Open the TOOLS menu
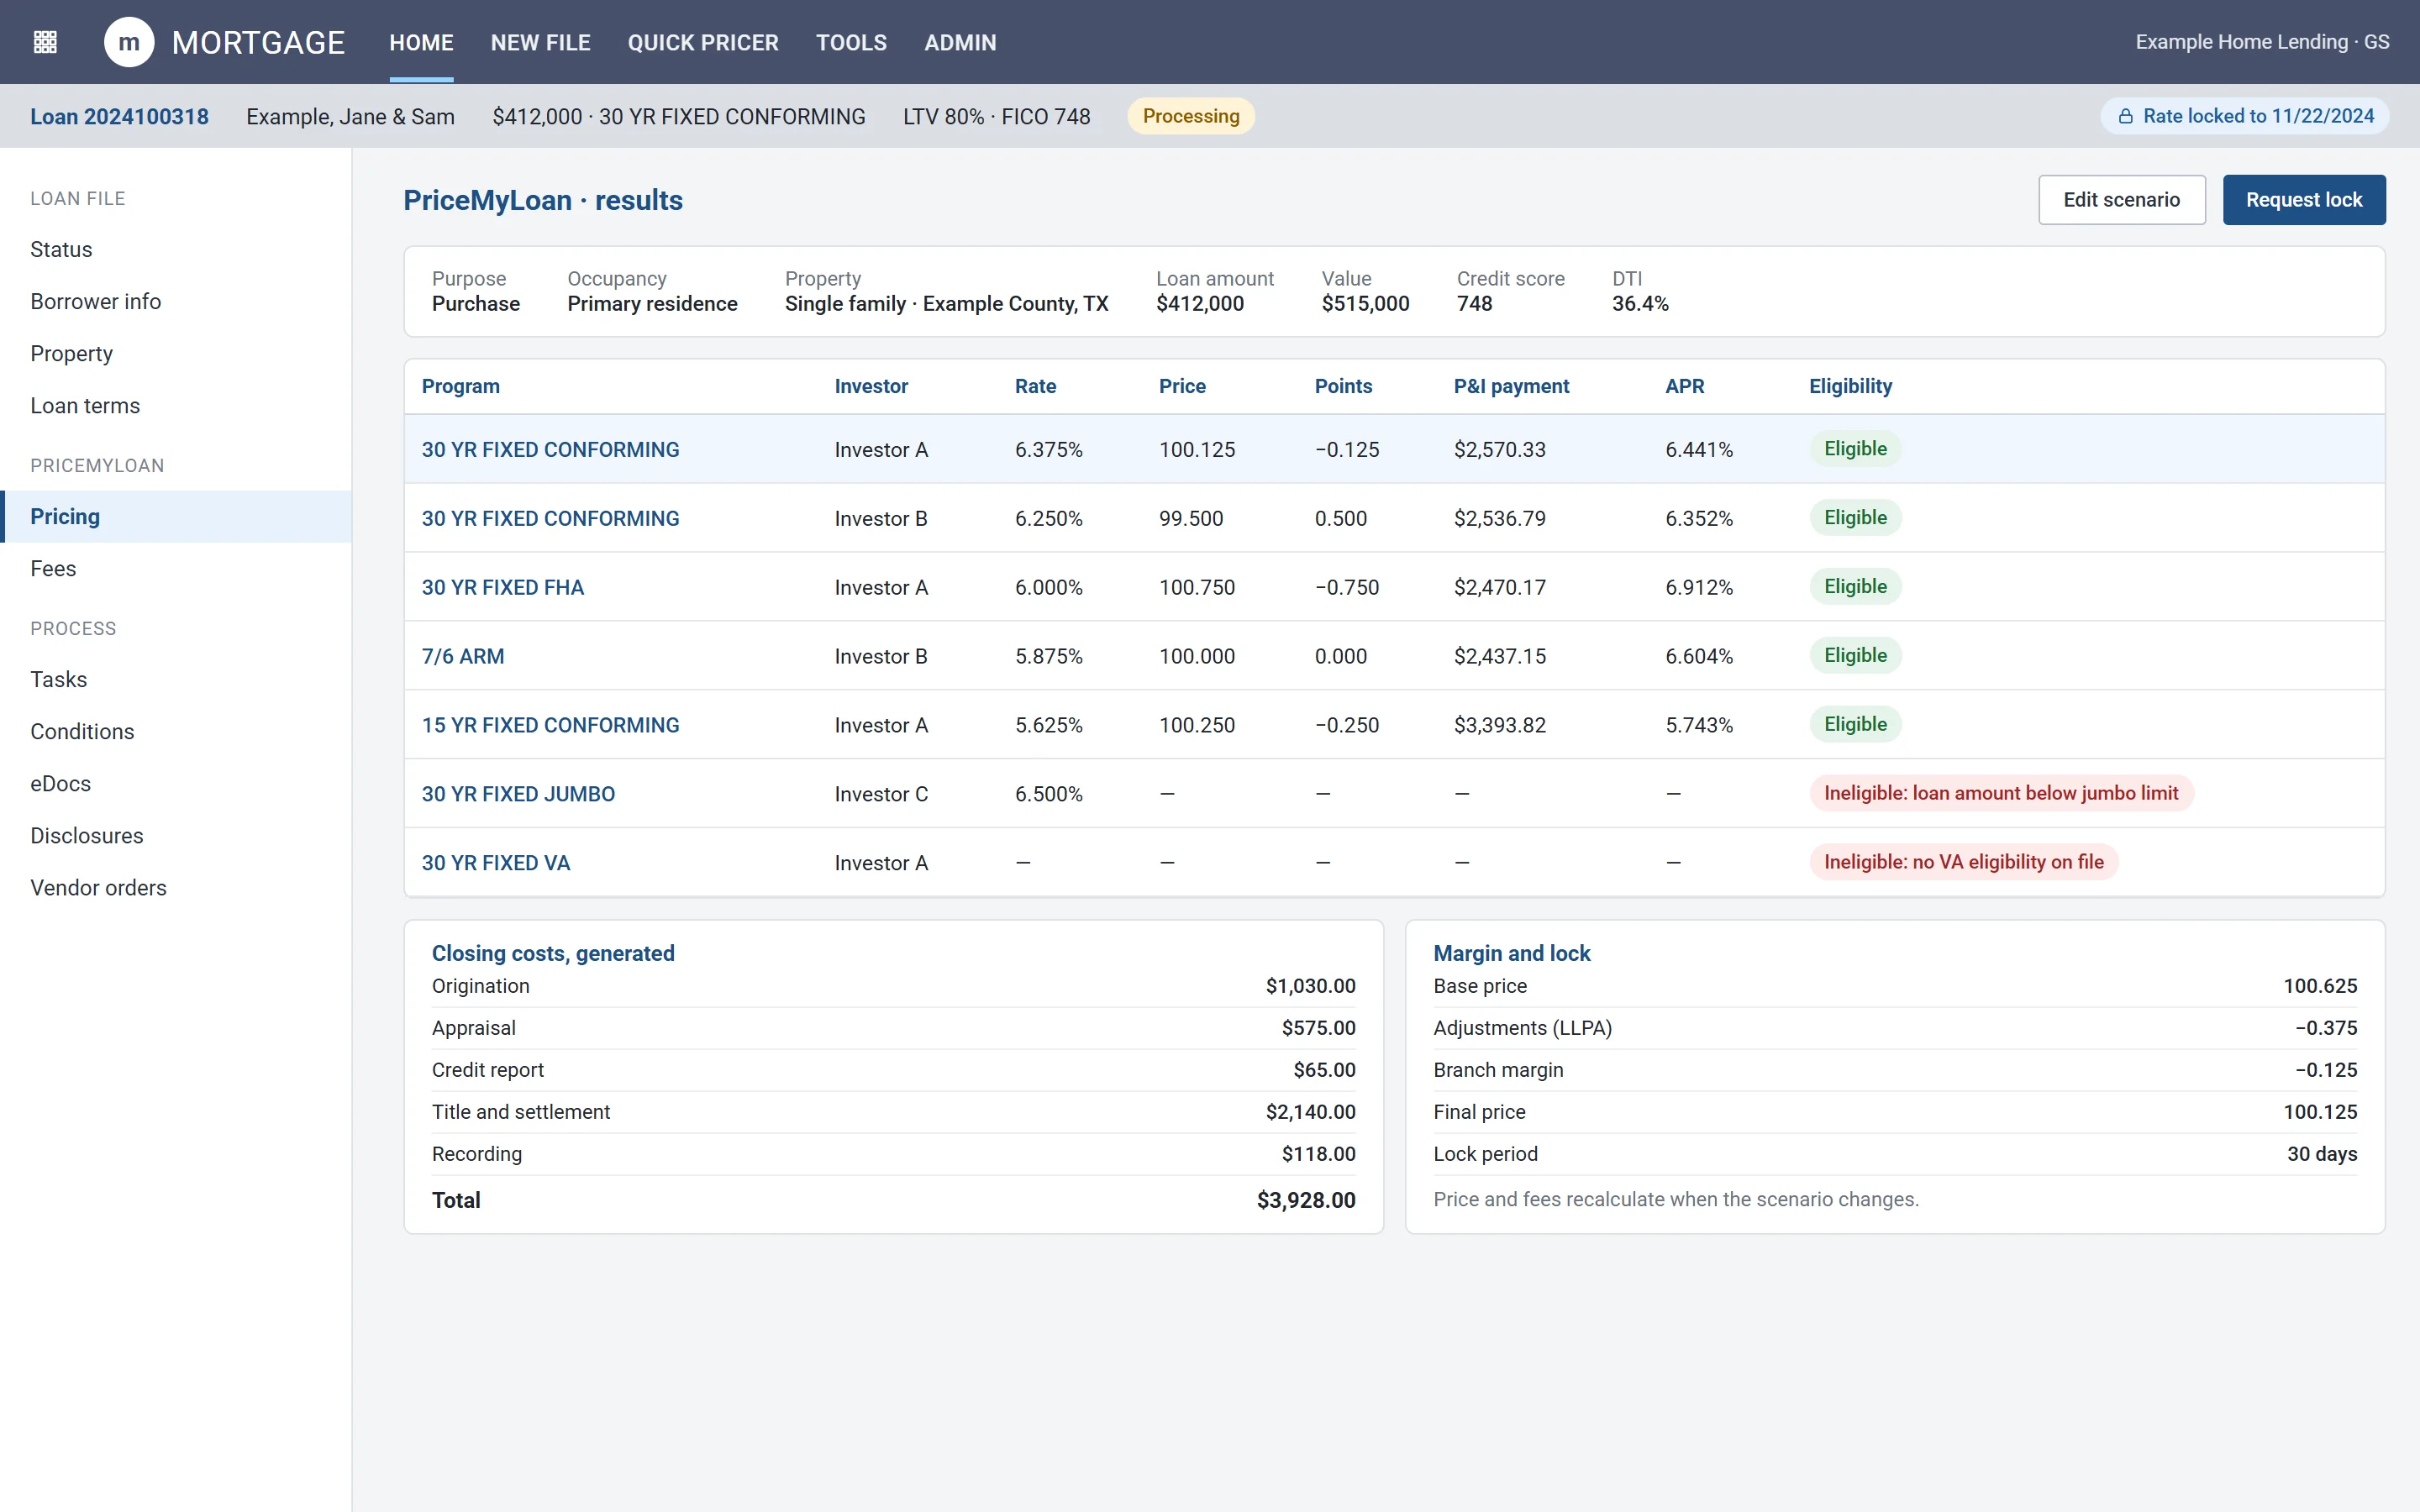The height and width of the screenshot is (1512, 2420). pos(851,42)
